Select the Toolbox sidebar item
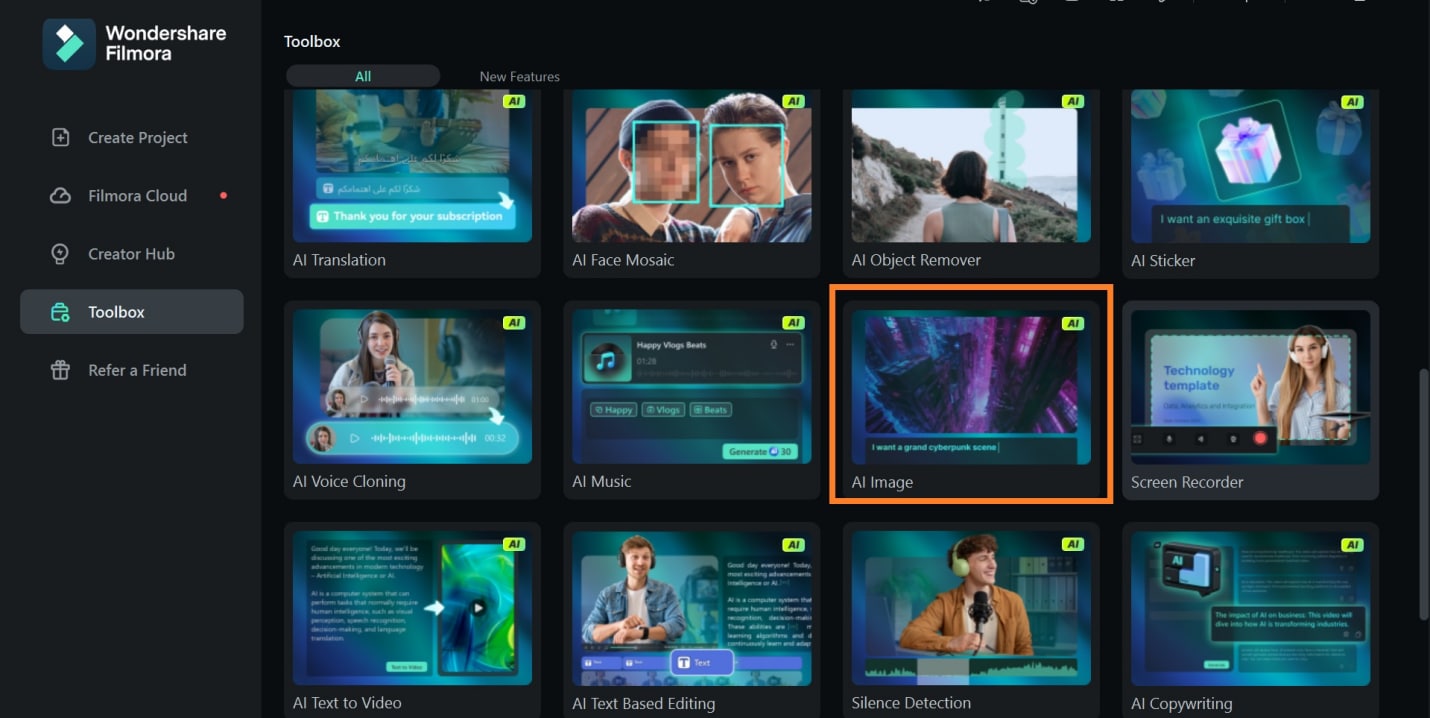The image size is (1430, 718). (x=132, y=312)
